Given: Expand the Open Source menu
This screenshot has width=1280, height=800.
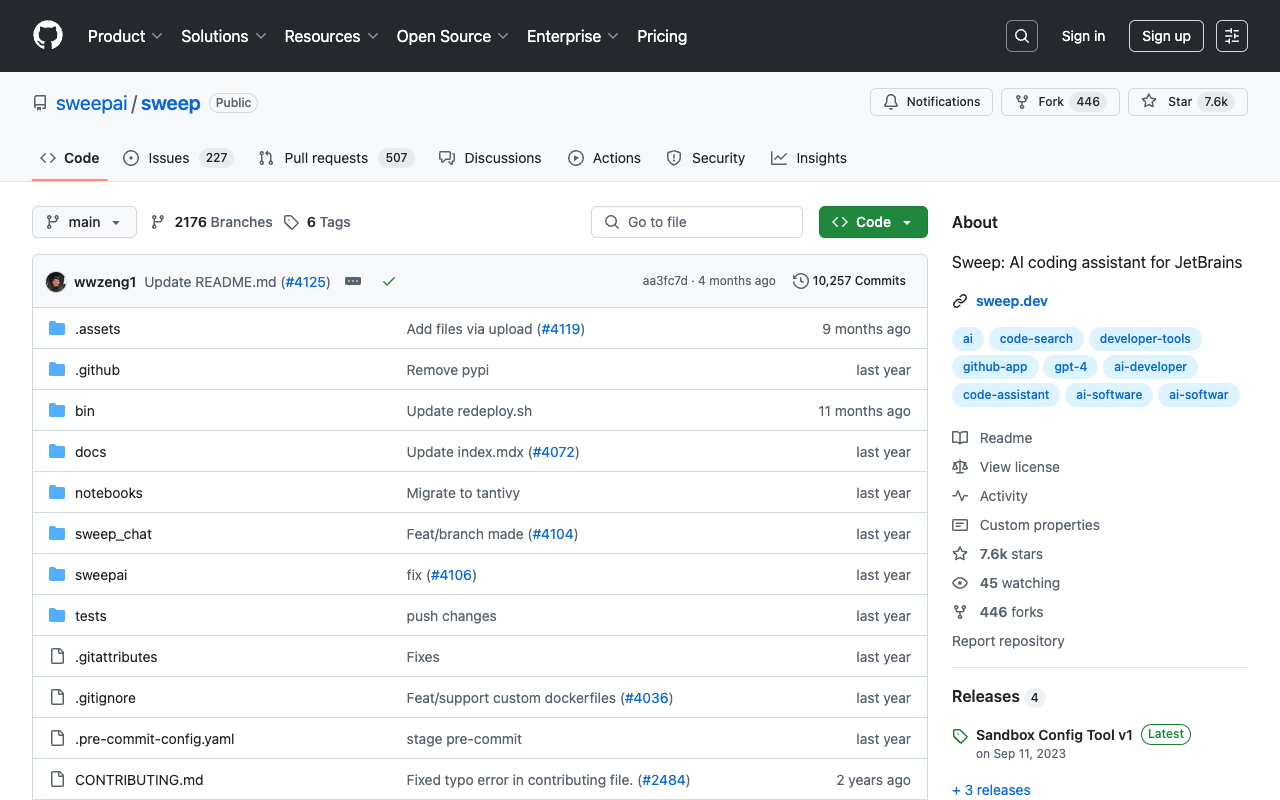Looking at the screenshot, I should [x=453, y=36].
